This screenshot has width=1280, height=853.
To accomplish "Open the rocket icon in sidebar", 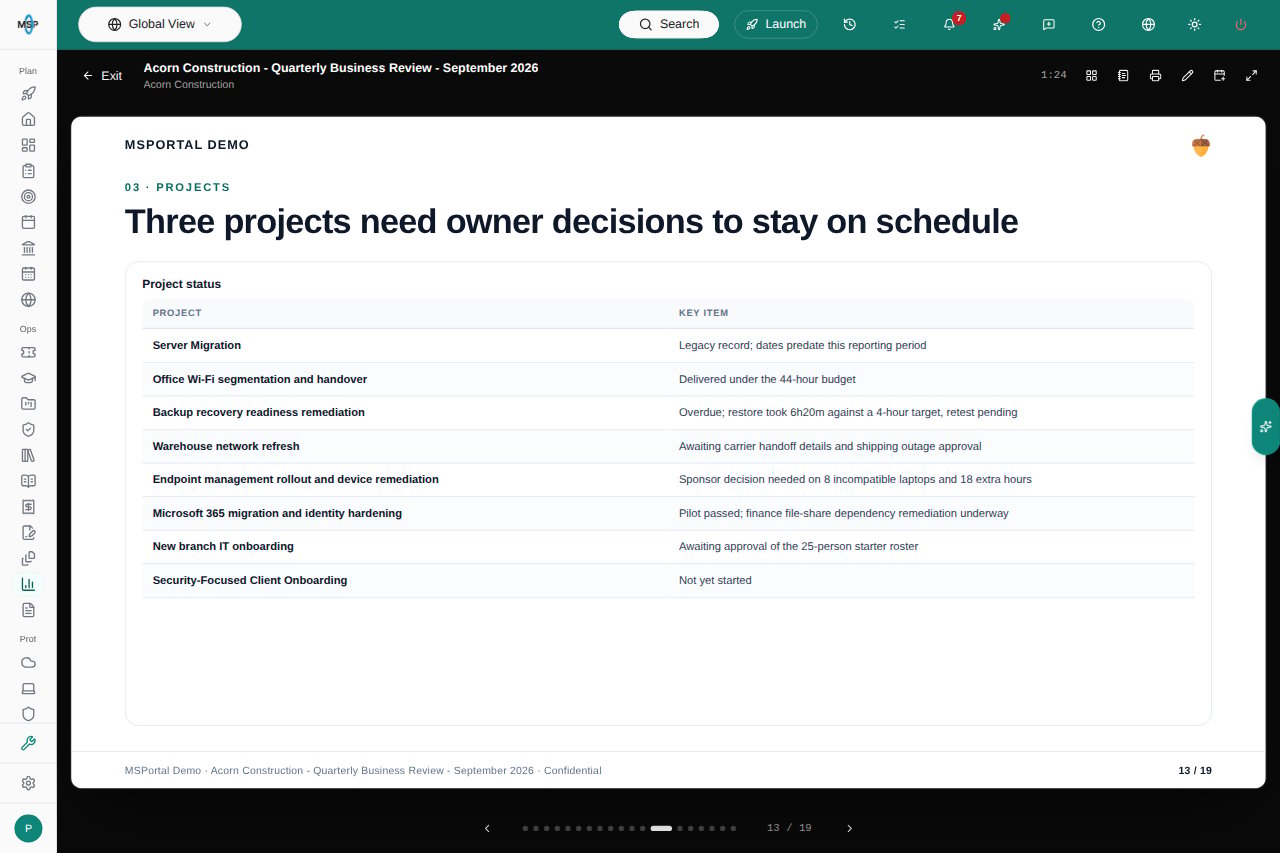I will 28,93.
